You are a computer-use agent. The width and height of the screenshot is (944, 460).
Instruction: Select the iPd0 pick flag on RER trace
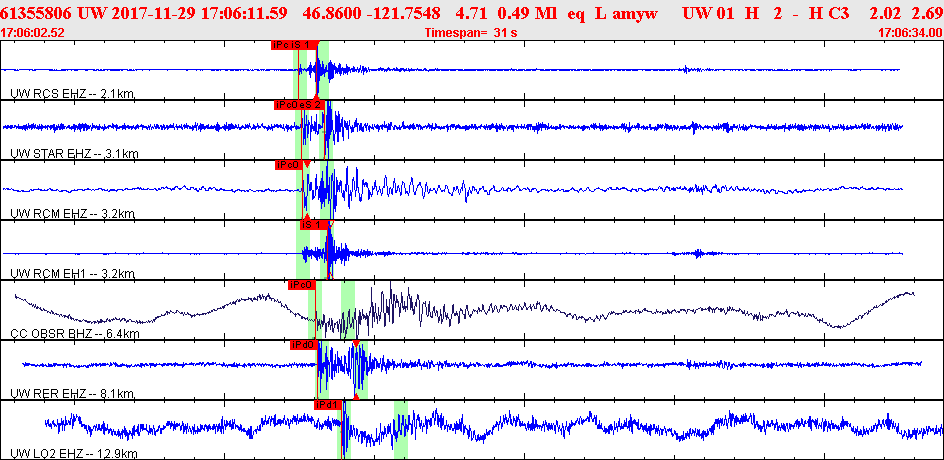coord(303,345)
